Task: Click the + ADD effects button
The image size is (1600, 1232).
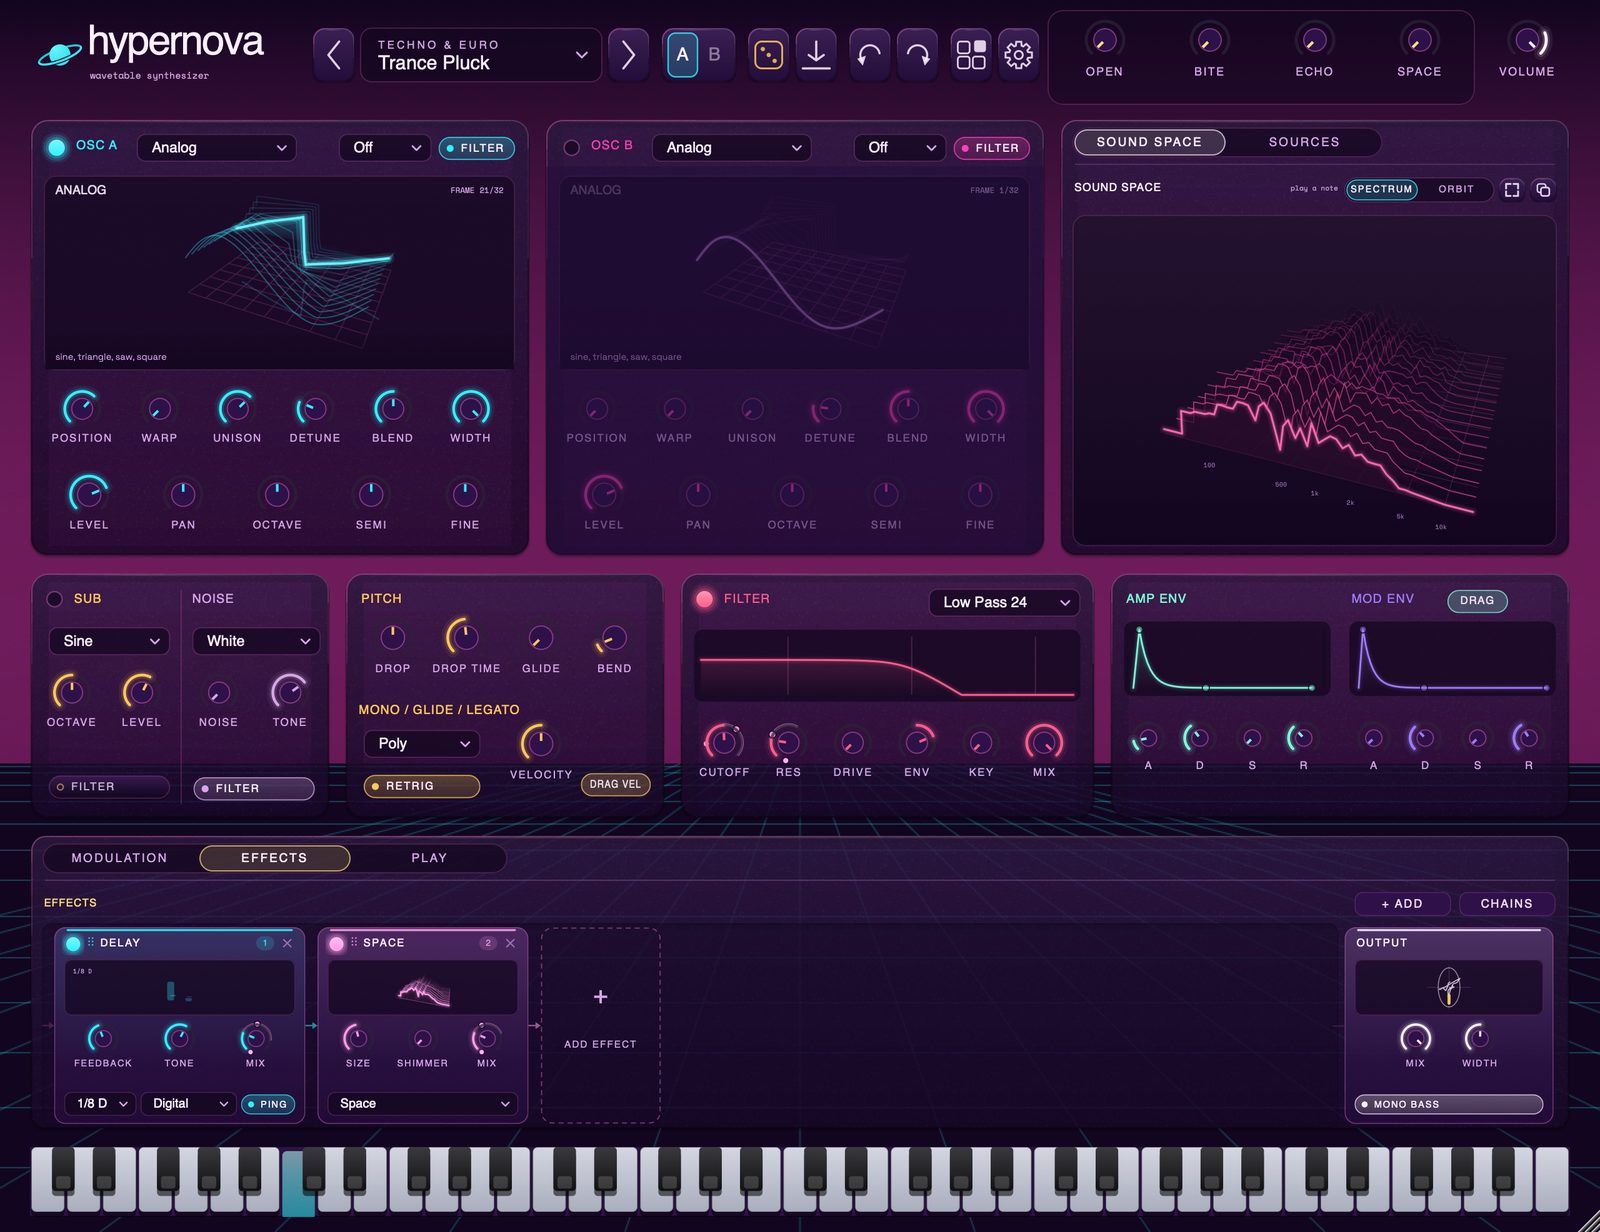Action: [x=1402, y=903]
